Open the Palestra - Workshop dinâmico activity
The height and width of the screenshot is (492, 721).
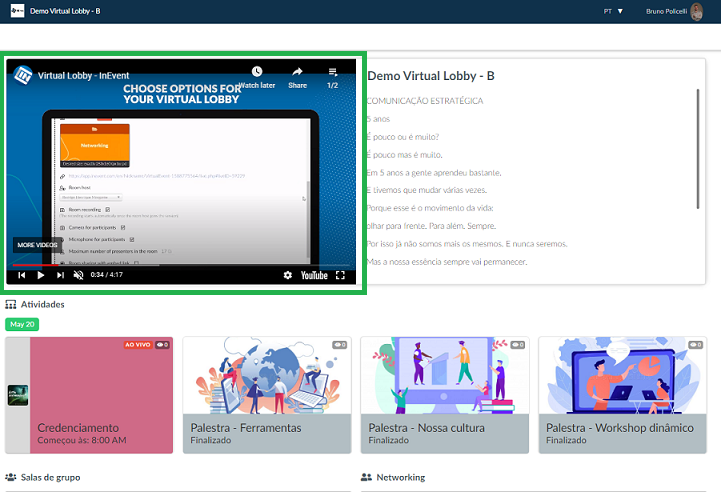coord(623,395)
